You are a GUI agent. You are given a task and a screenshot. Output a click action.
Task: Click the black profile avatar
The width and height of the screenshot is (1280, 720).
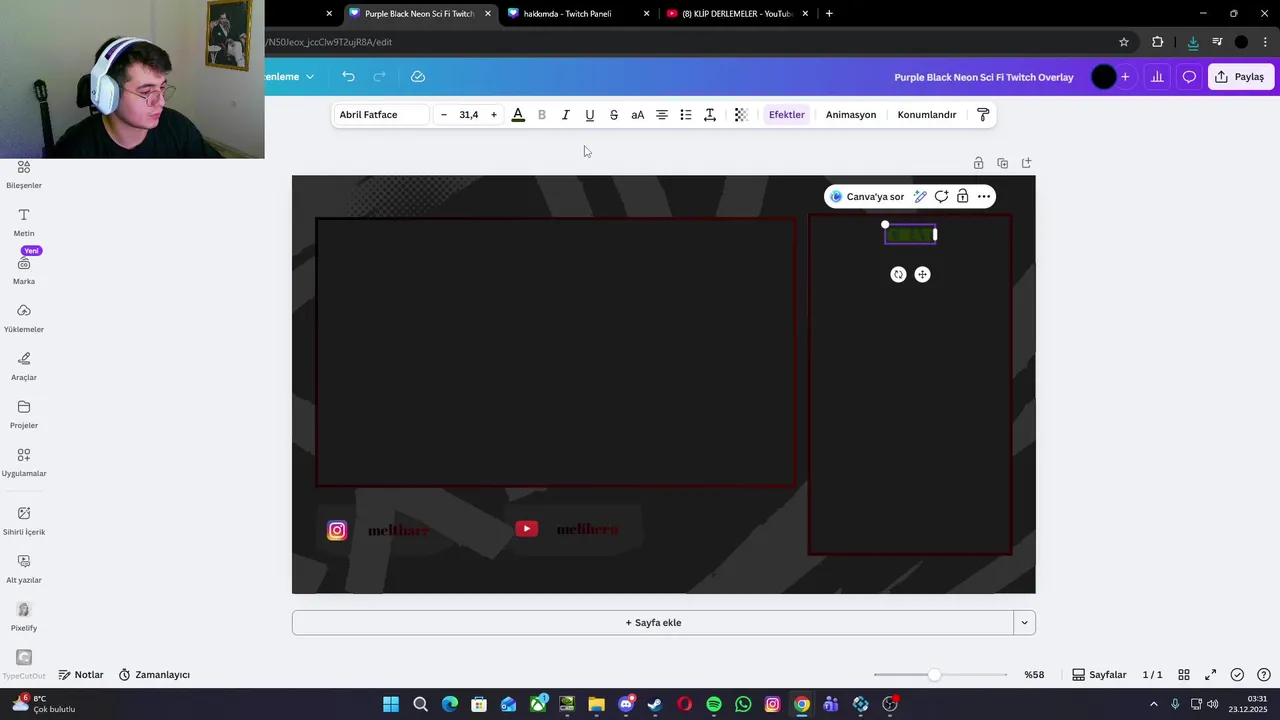[1104, 77]
